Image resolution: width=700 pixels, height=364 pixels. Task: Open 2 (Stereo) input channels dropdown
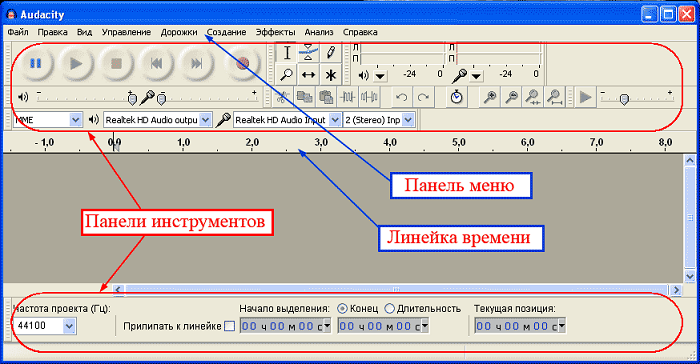(x=408, y=120)
